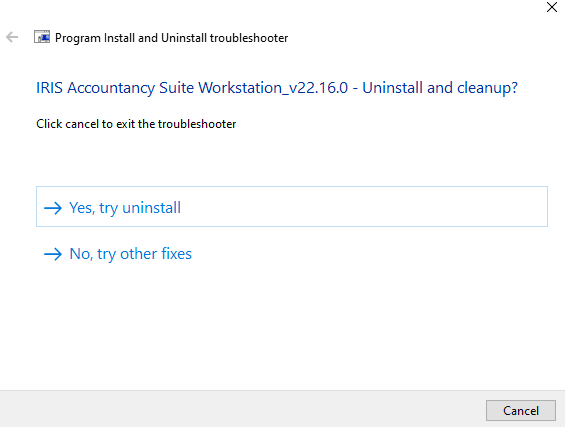This screenshot has width=565, height=427.
Task: Click the word troubleshooter in the window title
Action: pyautogui.click(x=249, y=38)
